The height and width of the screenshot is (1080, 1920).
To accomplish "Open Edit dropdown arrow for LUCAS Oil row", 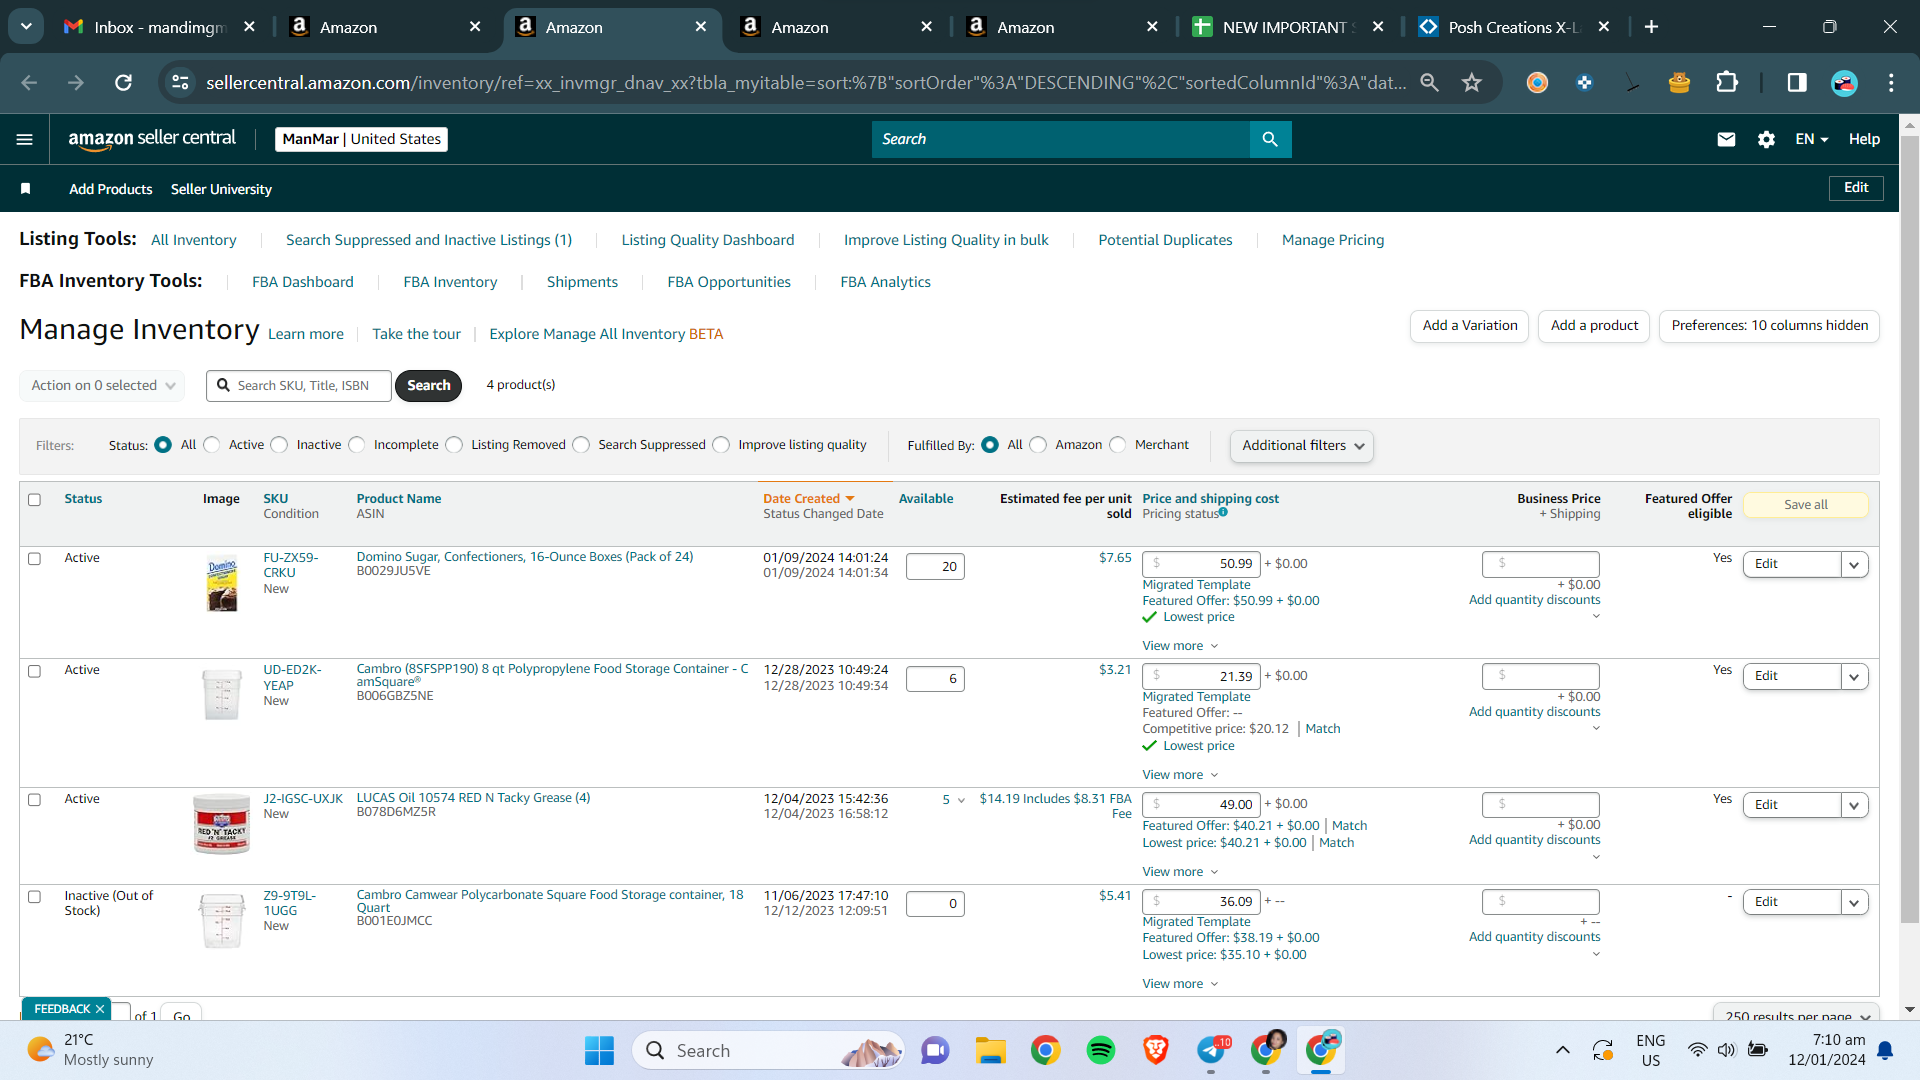I will point(1854,806).
